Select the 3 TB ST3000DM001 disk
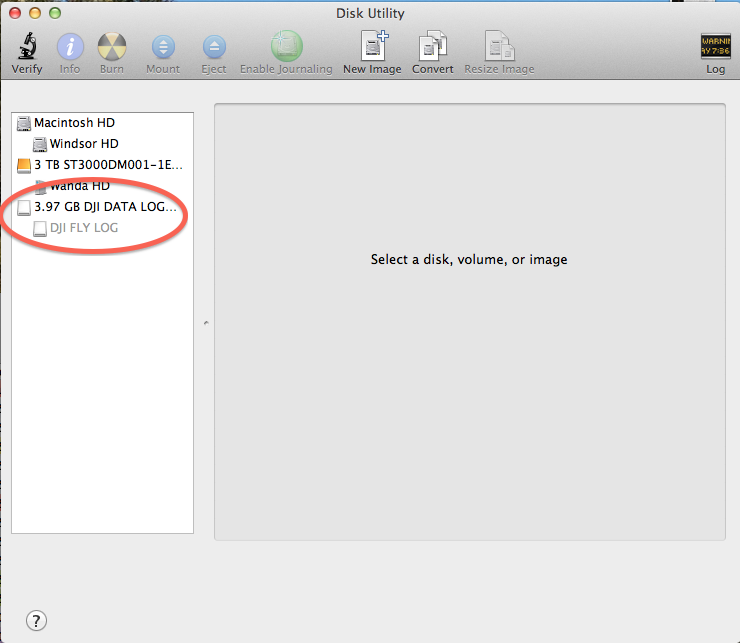The height and width of the screenshot is (643, 740). (102, 165)
